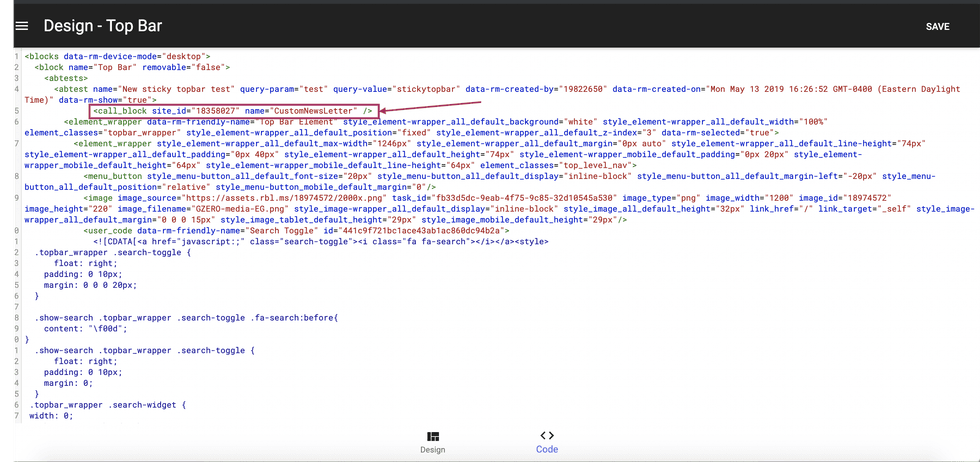Click the opening abtests tag line

point(70,78)
